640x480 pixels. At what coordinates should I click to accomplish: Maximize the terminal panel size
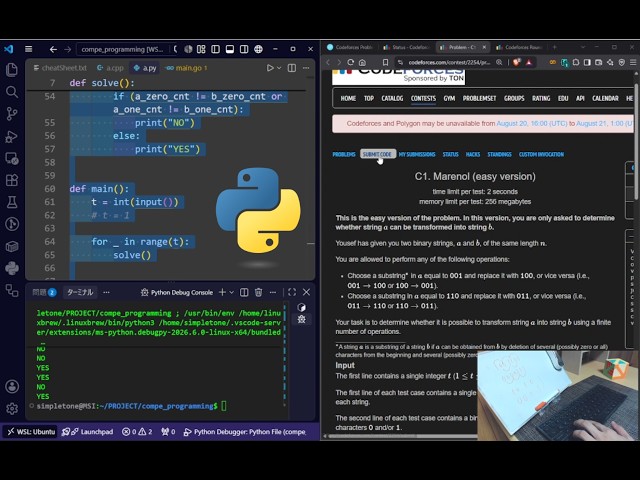click(292, 292)
